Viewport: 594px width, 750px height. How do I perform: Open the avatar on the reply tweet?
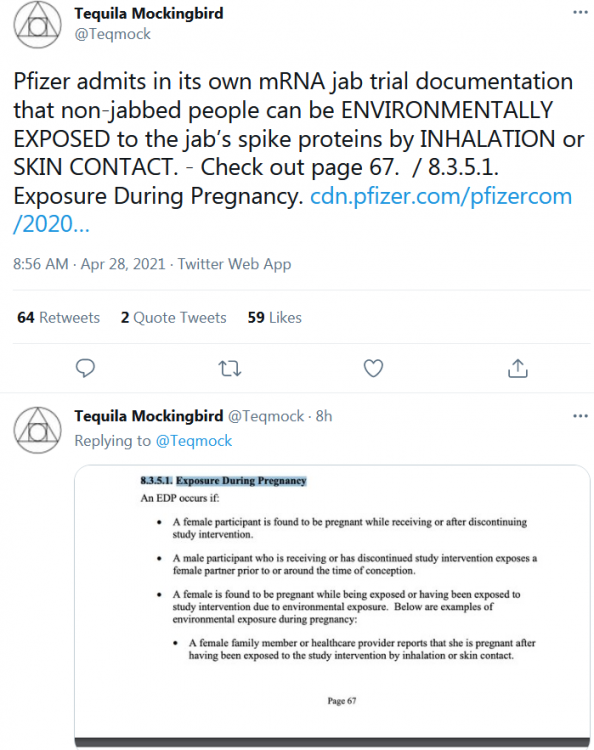[37, 430]
